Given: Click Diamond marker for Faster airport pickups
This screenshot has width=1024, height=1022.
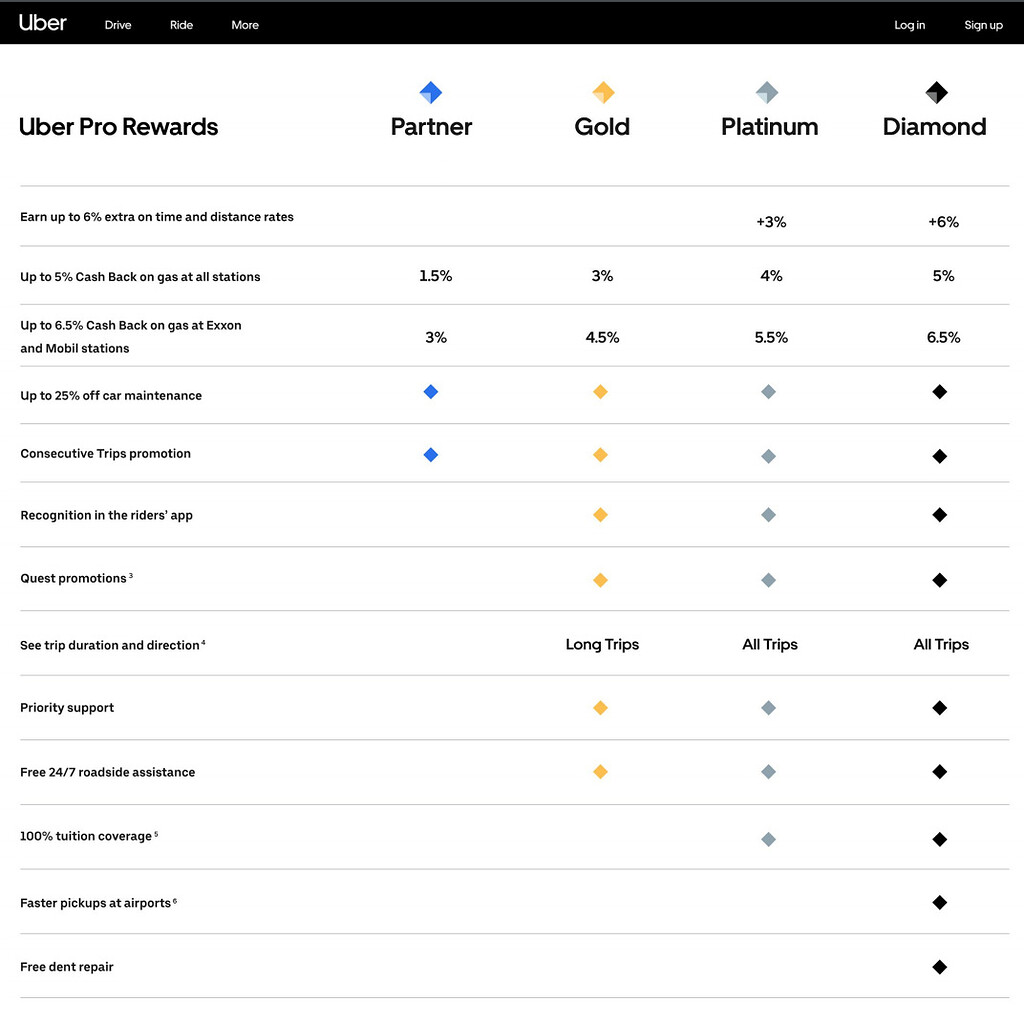Looking at the screenshot, I should pos(939,902).
